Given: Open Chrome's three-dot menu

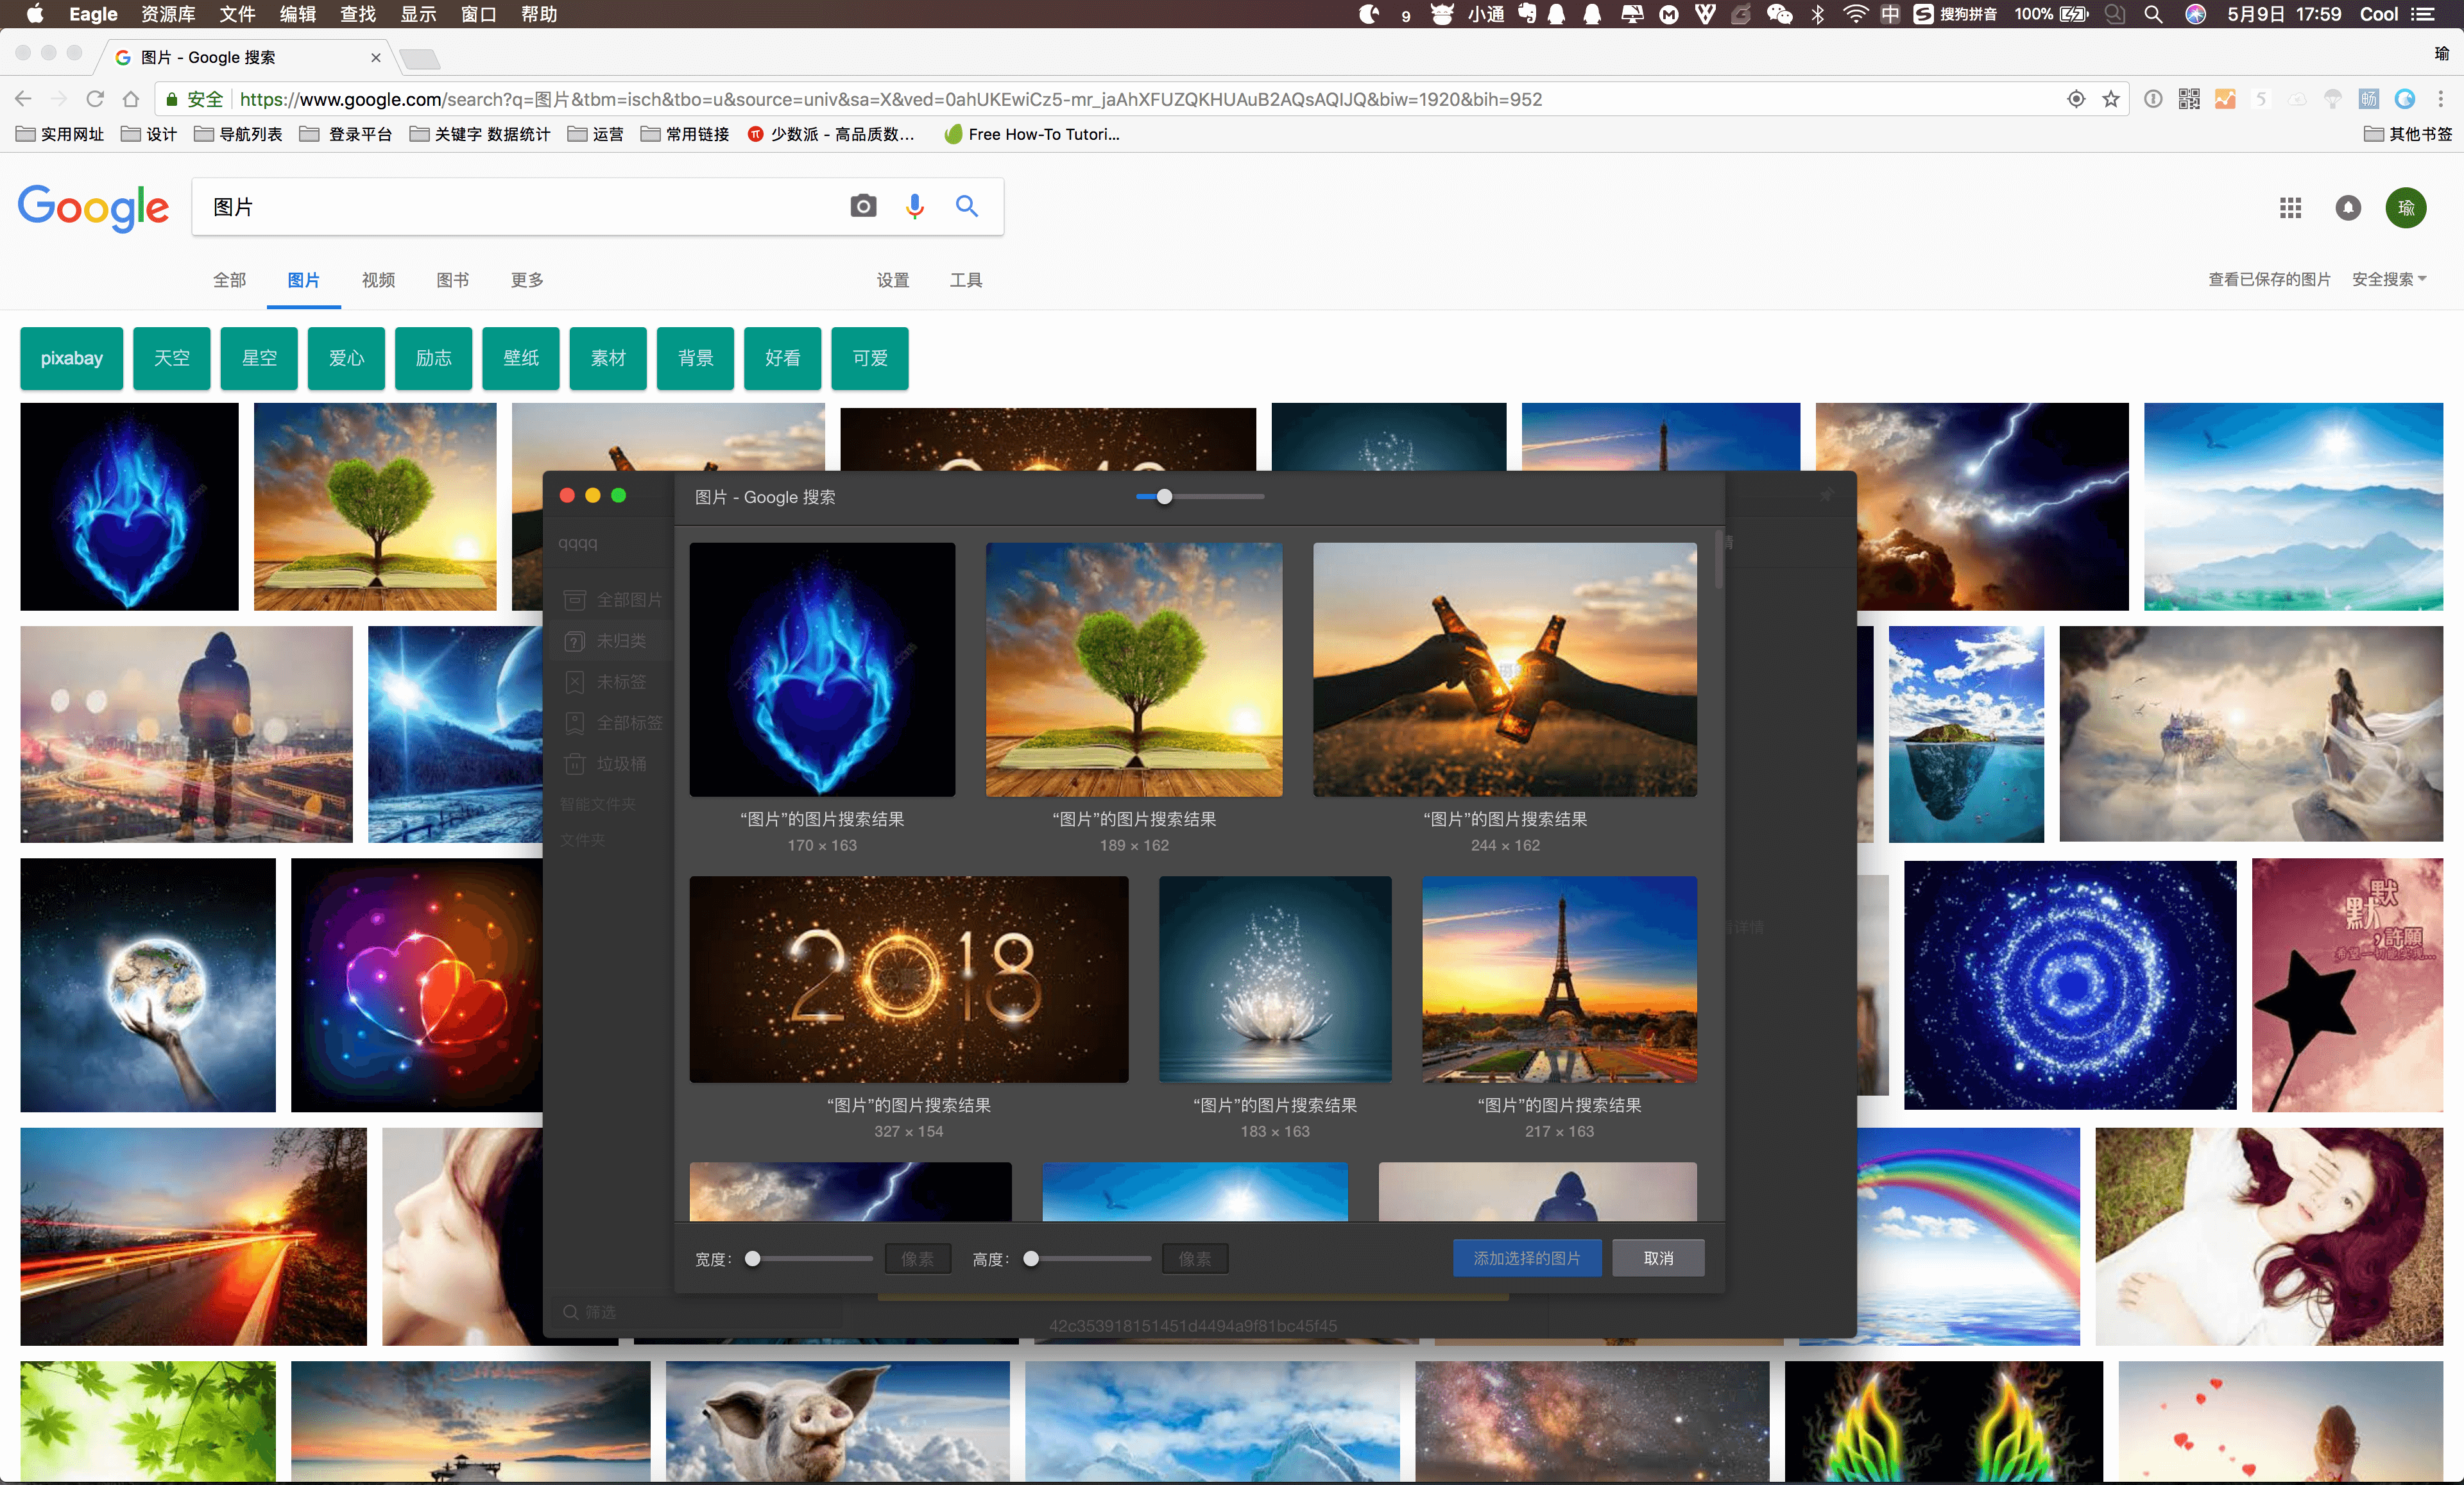Looking at the screenshot, I should (2440, 99).
